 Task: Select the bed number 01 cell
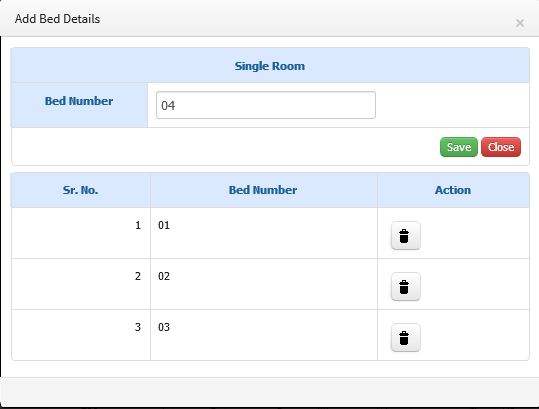tap(264, 233)
